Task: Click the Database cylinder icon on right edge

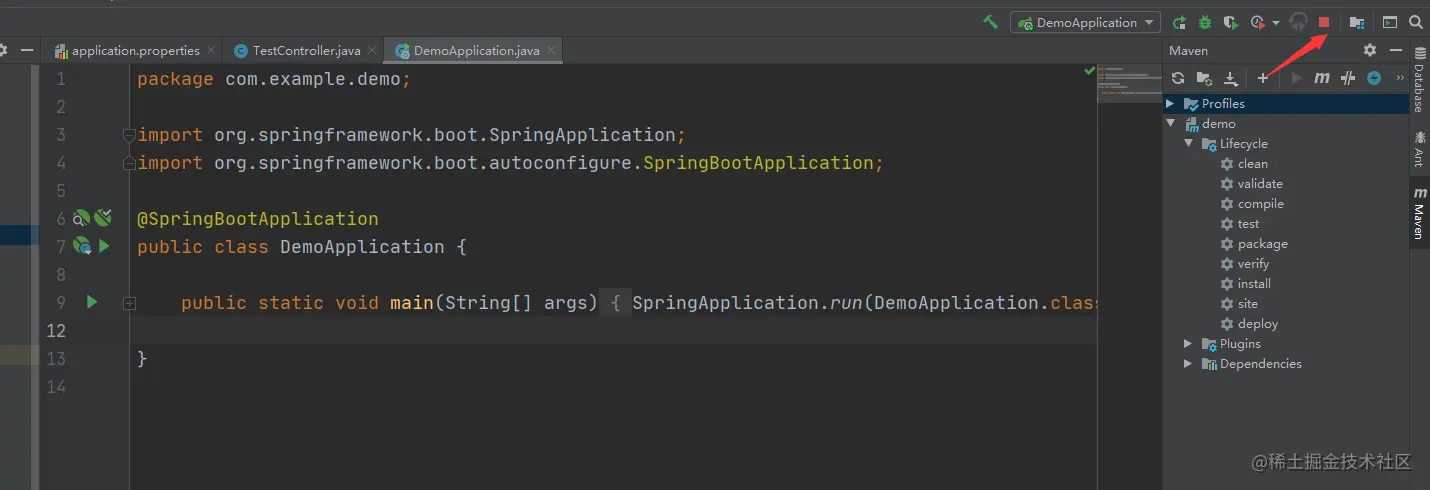Action: 1420,52
